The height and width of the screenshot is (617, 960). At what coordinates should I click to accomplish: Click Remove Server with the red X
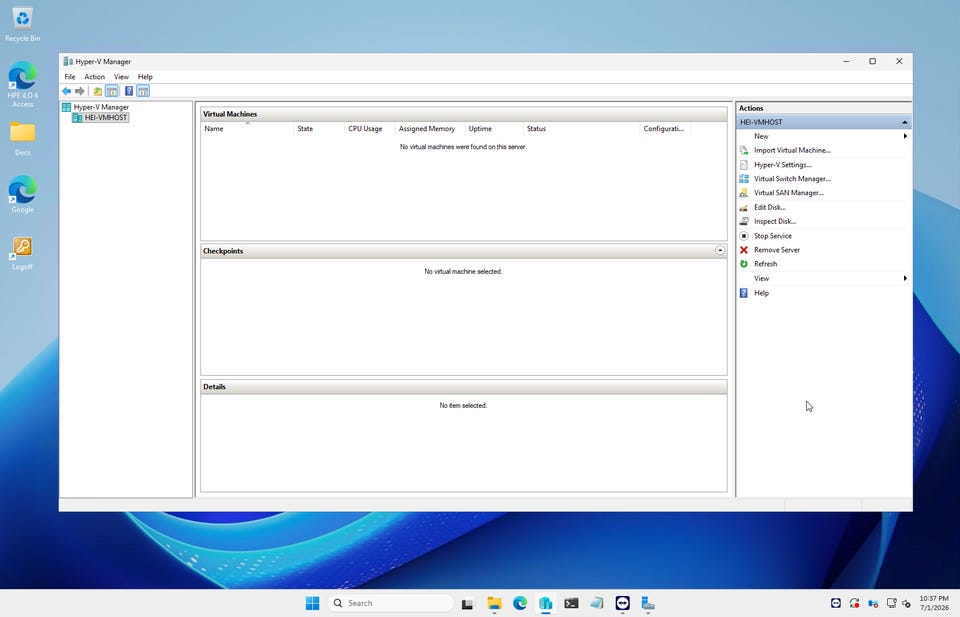click(777, 250)
